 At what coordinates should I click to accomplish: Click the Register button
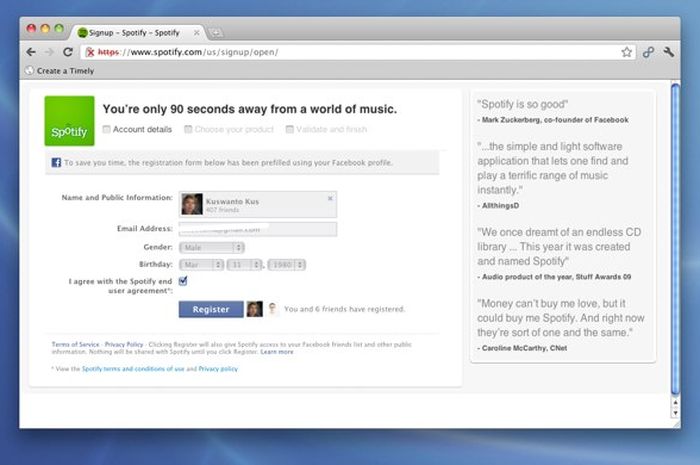coord(211,309)
